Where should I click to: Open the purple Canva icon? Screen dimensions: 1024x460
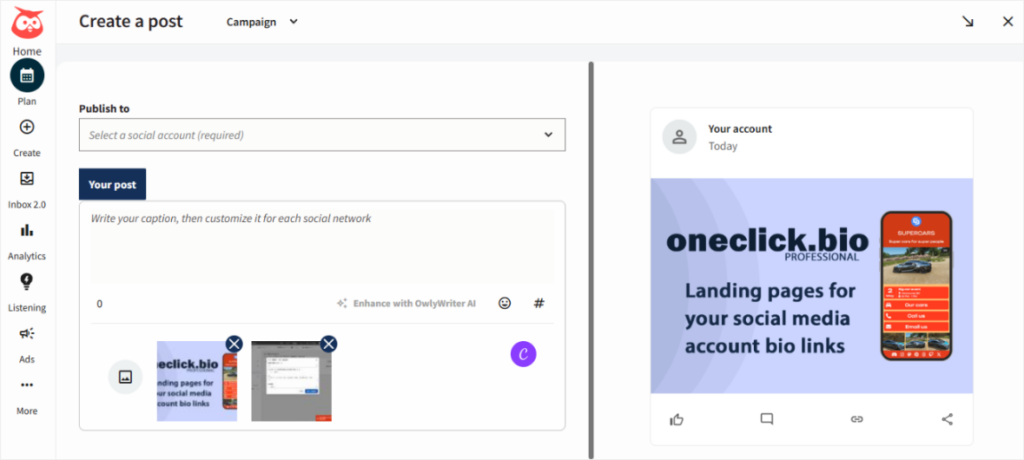click(x=523, y=353)
